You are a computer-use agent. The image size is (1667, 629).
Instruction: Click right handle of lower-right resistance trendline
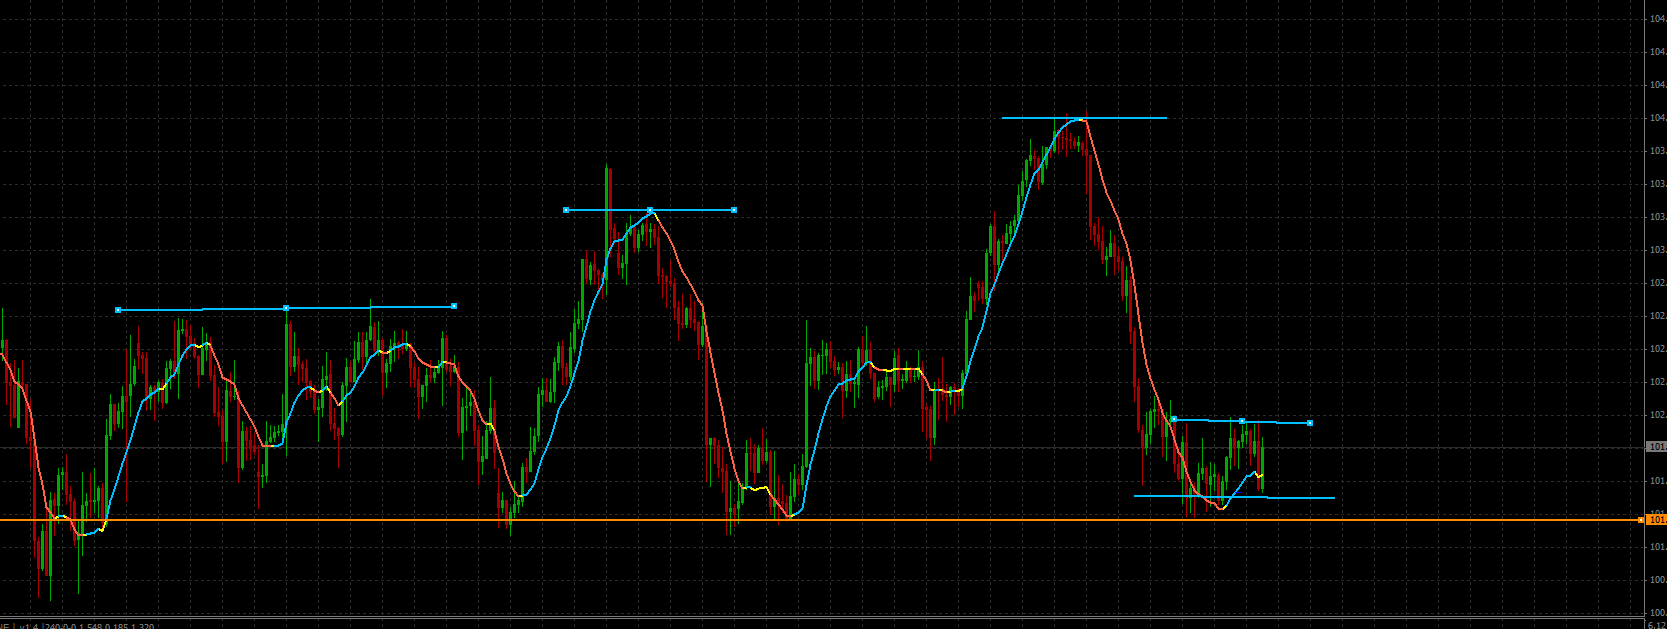(1310, 423)
